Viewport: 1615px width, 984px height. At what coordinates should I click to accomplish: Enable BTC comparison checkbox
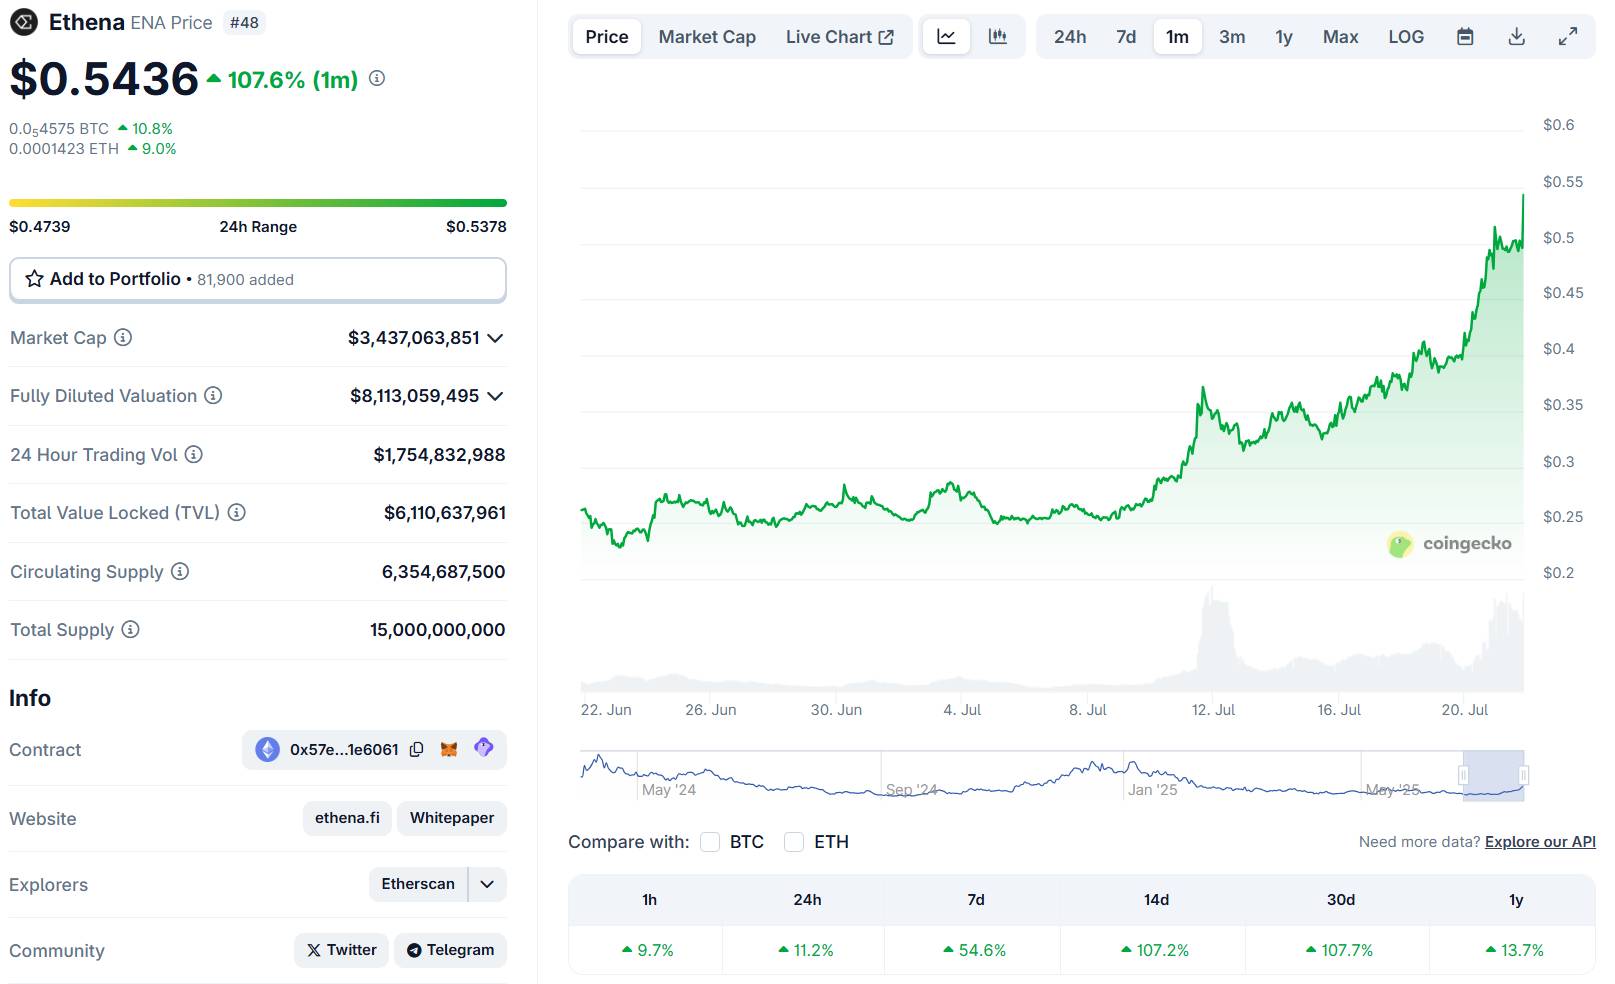coord(710,842)
